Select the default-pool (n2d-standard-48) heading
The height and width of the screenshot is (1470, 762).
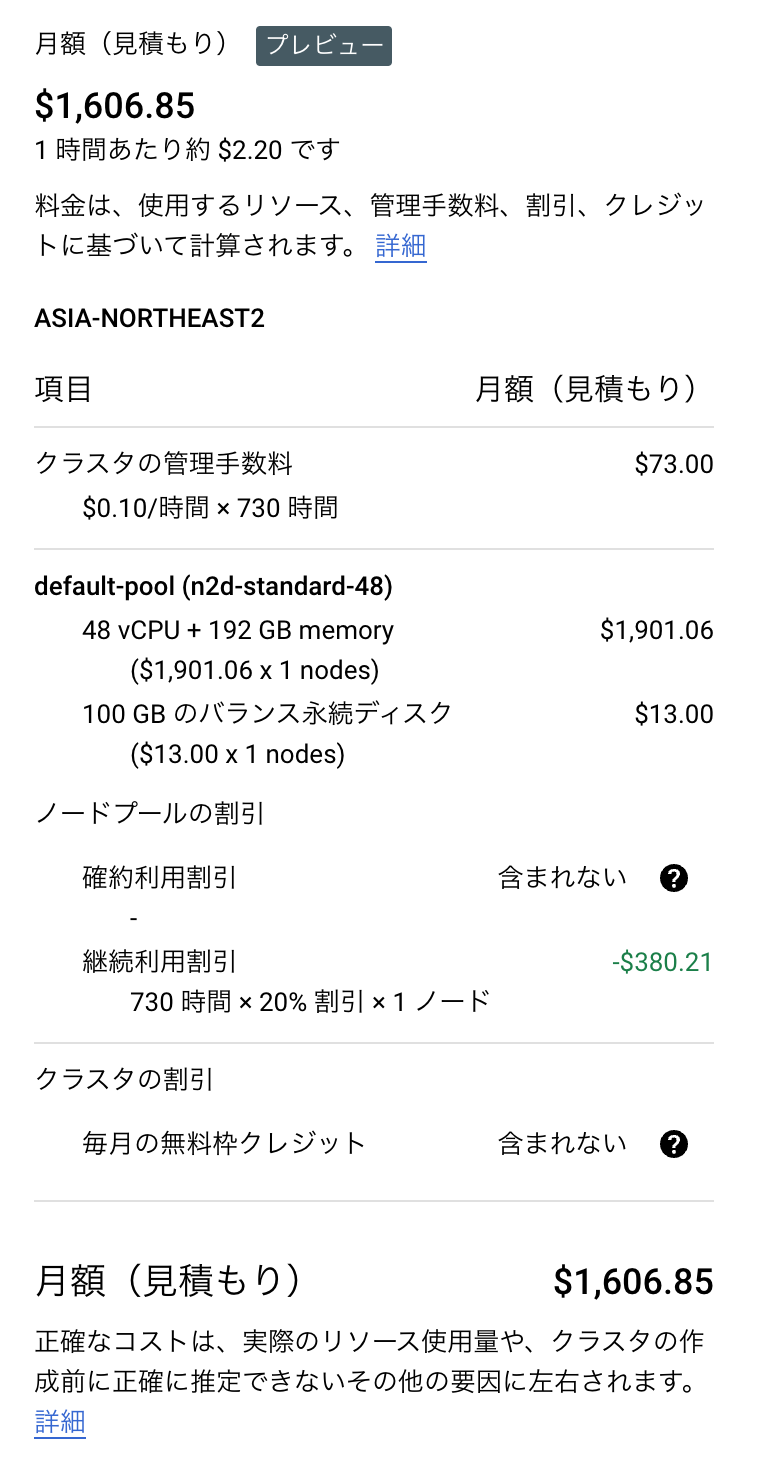pos(213,587)
